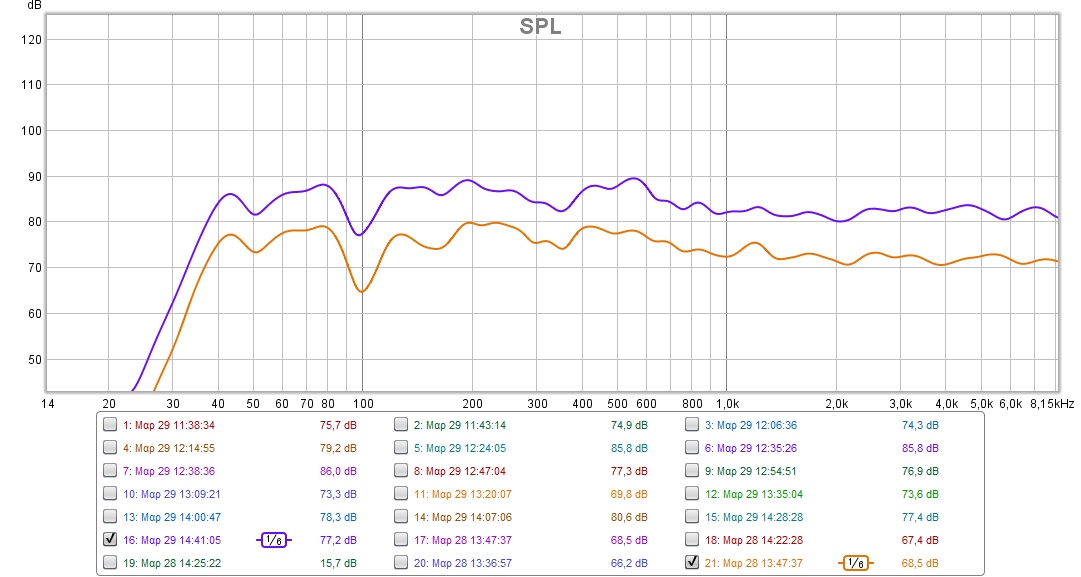Enable trace 19 Map 28 14:25:22
This screenshot has width=1081, height=577.
(x=110, y=562)
